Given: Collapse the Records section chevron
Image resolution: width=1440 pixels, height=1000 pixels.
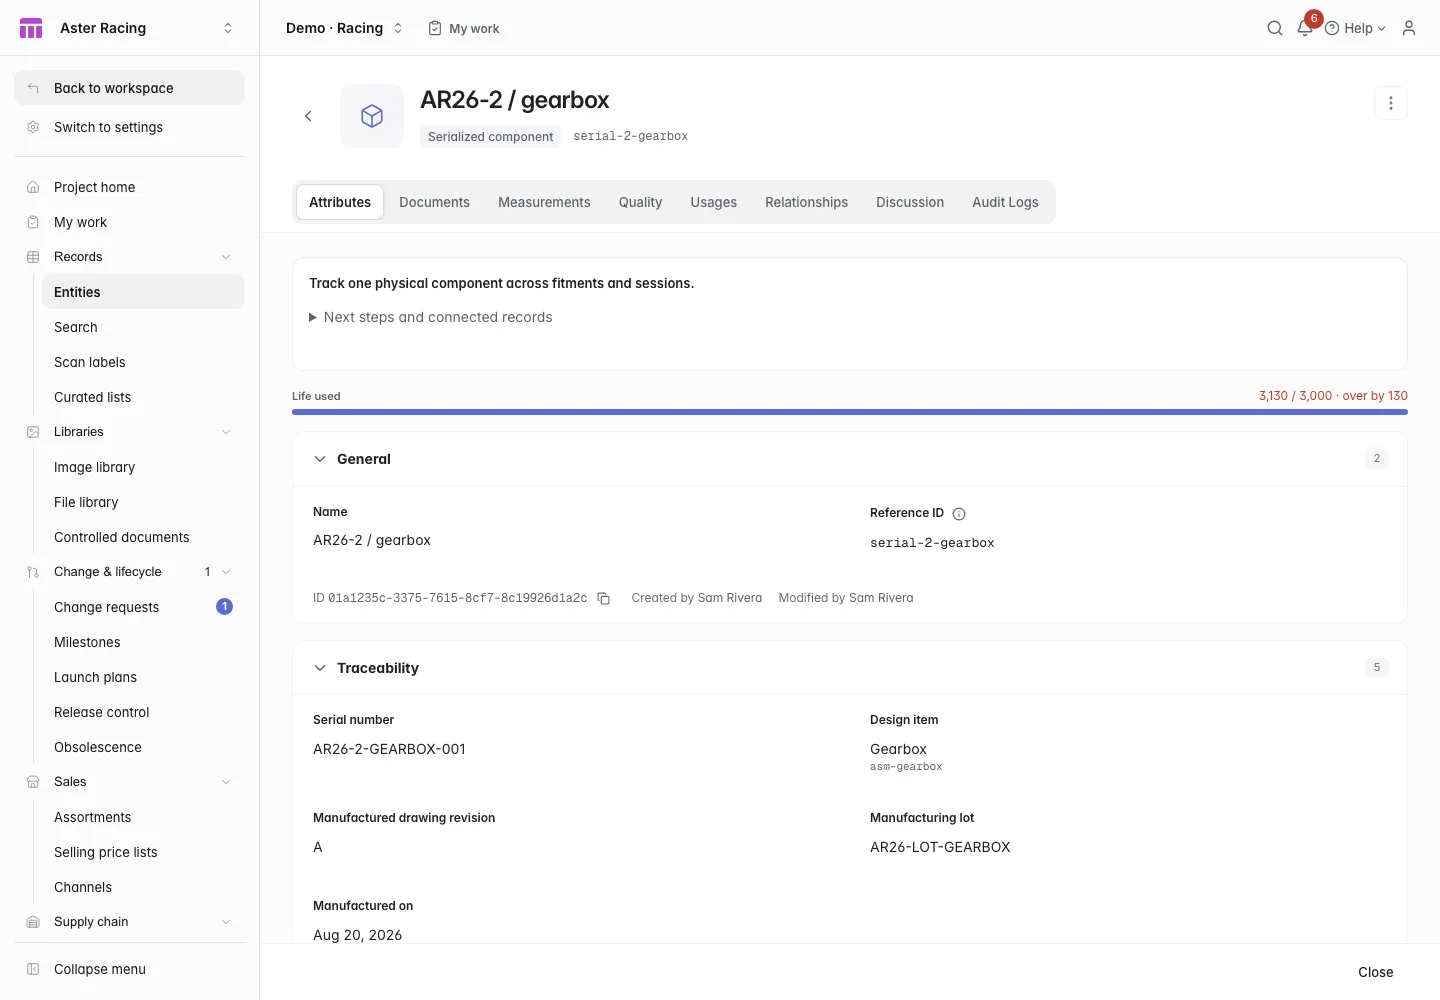Looking at the screenshot, I should coord(226,257).
